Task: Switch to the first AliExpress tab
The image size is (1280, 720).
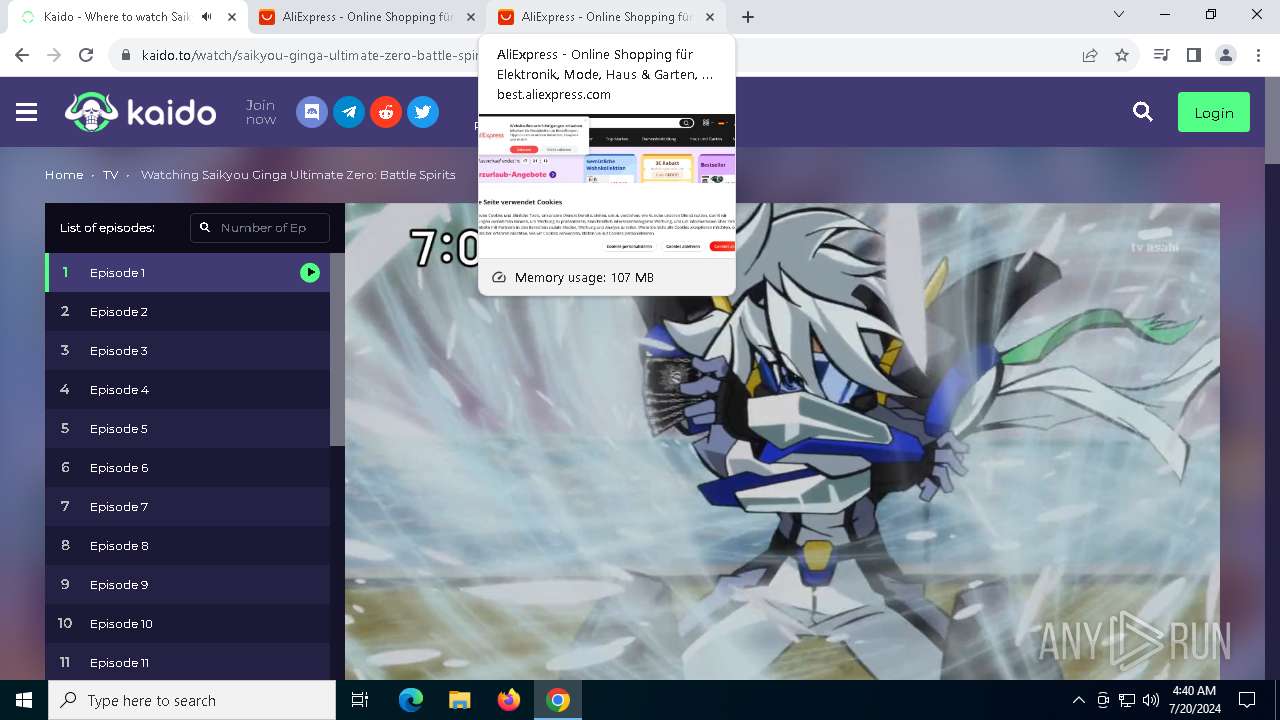Action: 368,17
